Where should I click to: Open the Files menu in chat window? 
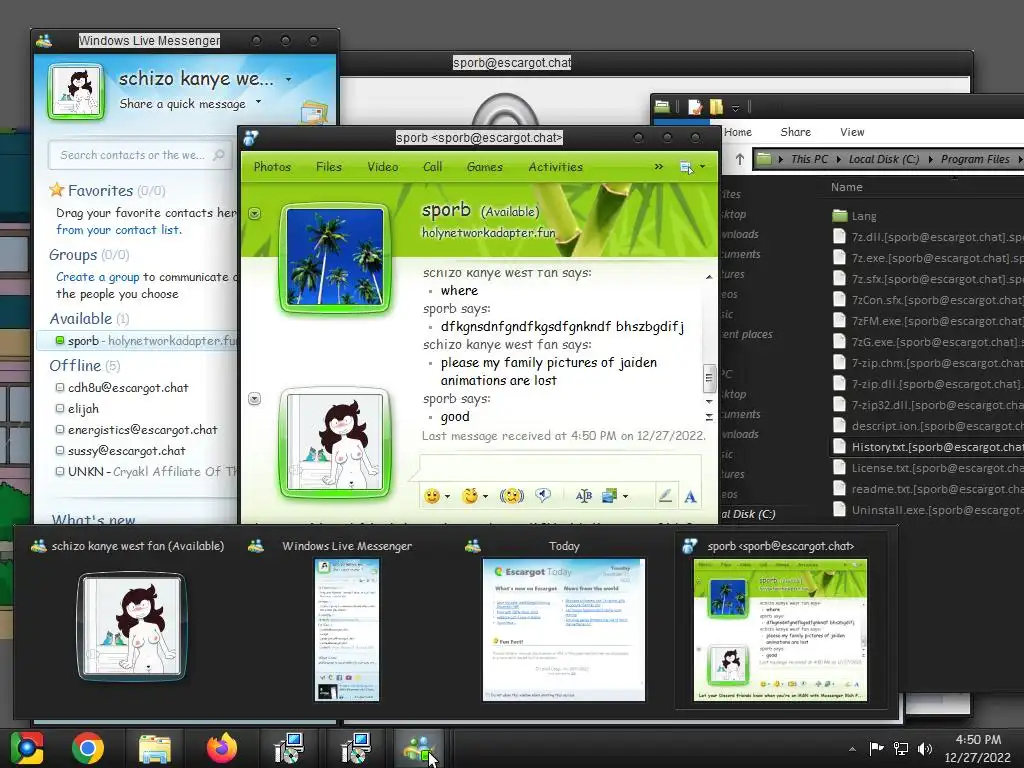[328, 167]
